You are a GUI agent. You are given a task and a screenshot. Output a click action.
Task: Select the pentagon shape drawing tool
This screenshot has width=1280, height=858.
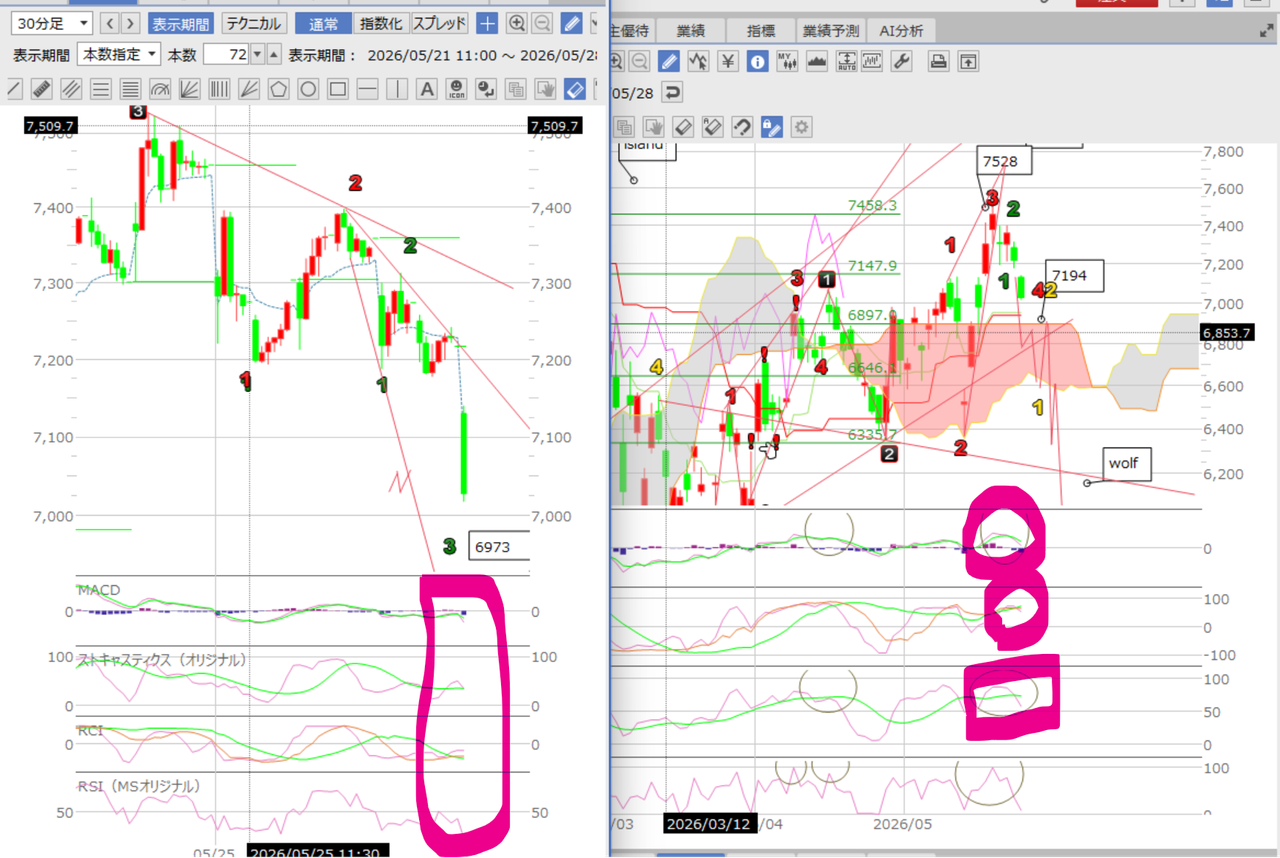[x=278, y=89]
